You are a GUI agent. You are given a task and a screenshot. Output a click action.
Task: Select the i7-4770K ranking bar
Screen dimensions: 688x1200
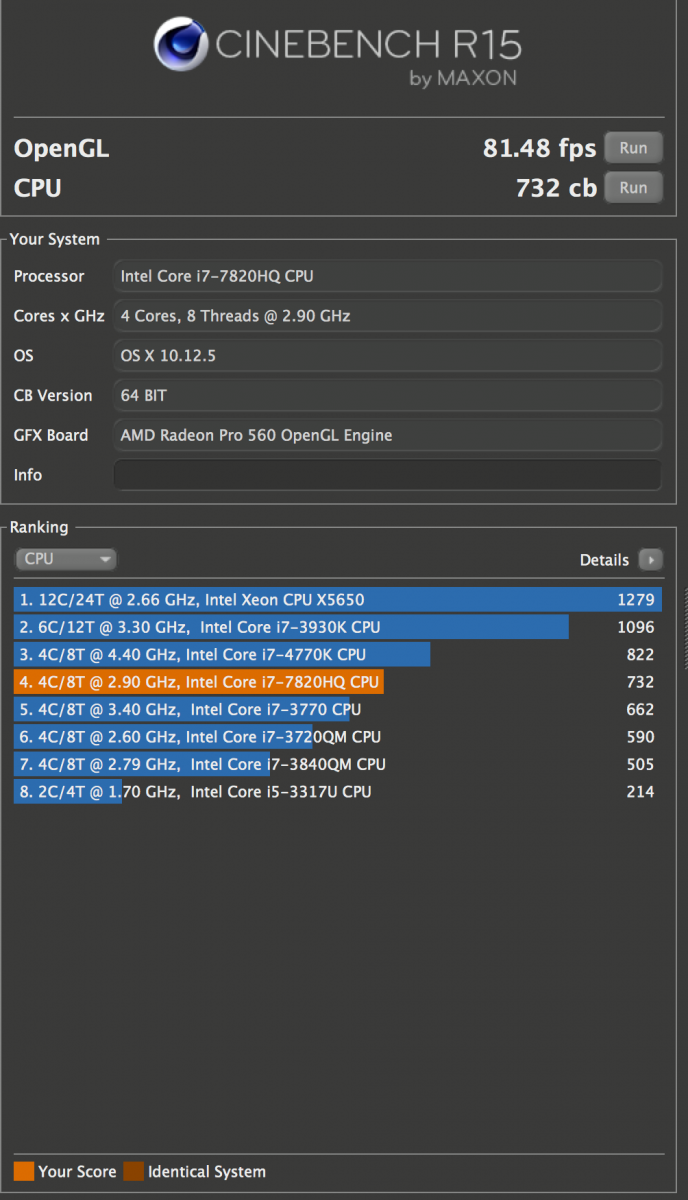pos(220,655)
